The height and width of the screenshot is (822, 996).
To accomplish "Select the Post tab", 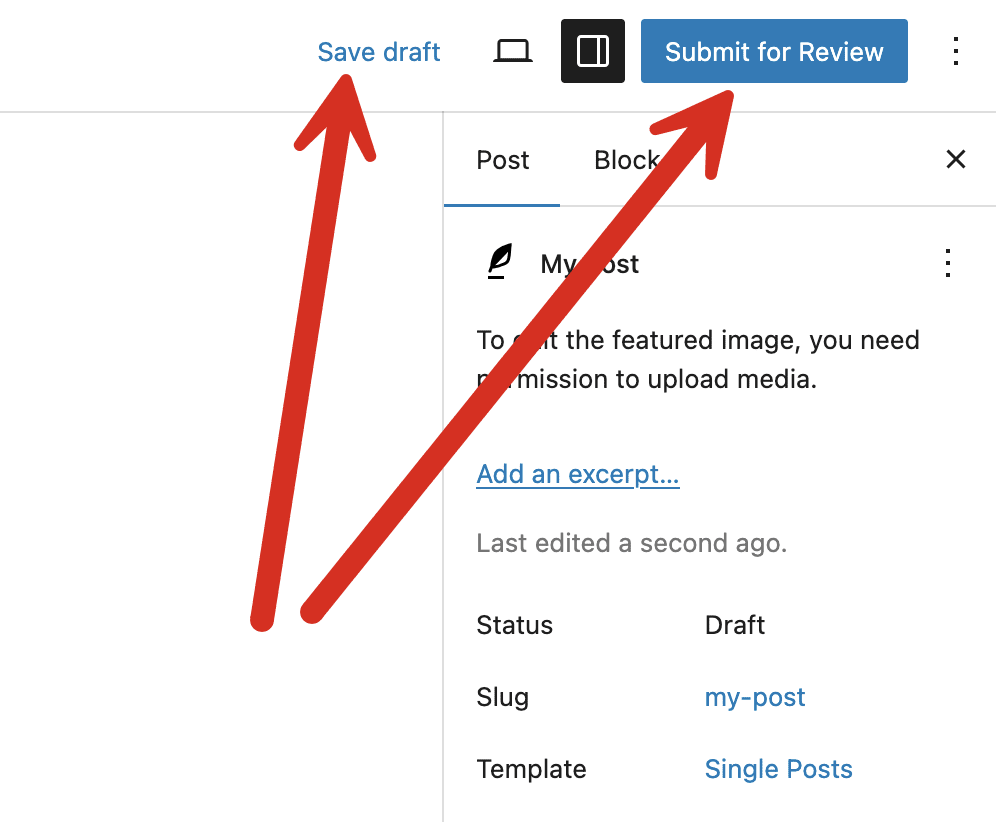I will [502, 159].
